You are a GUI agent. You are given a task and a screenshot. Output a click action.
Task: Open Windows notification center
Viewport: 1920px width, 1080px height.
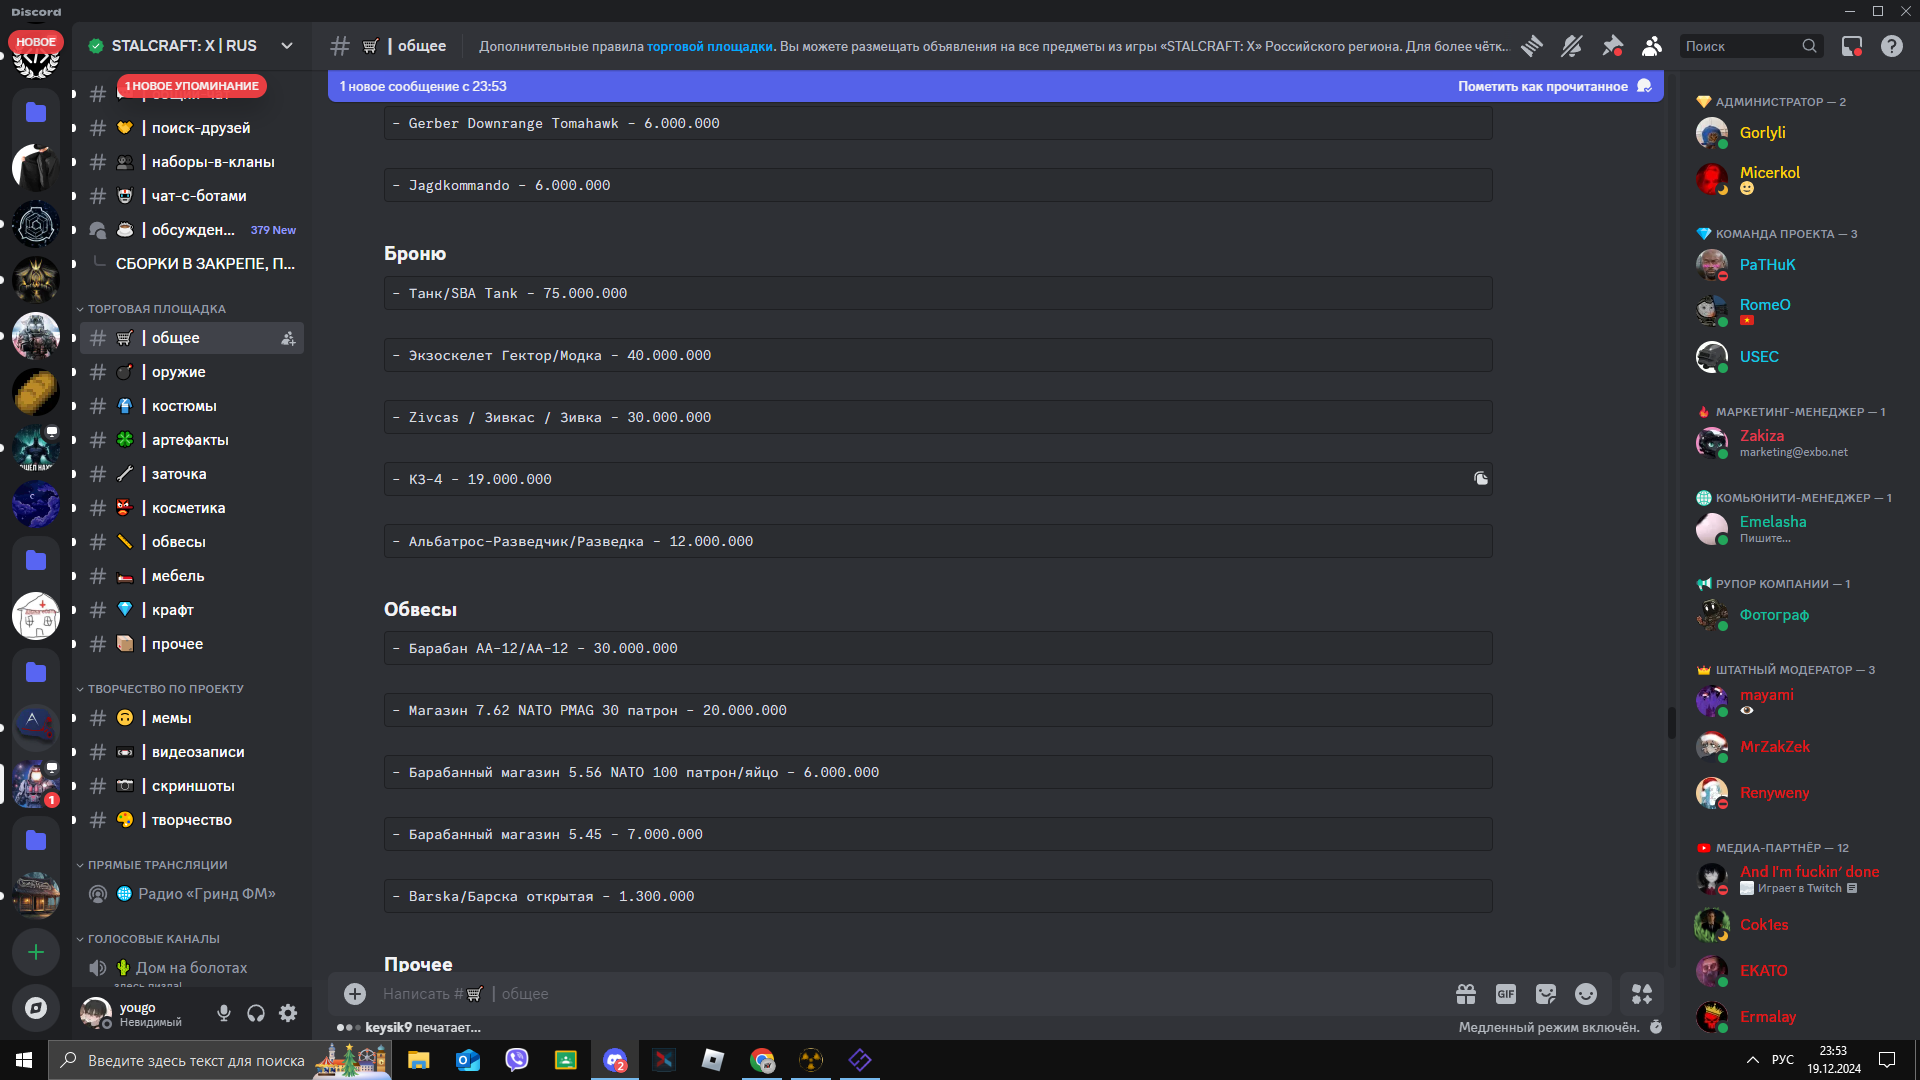tap(1887, 1060)
